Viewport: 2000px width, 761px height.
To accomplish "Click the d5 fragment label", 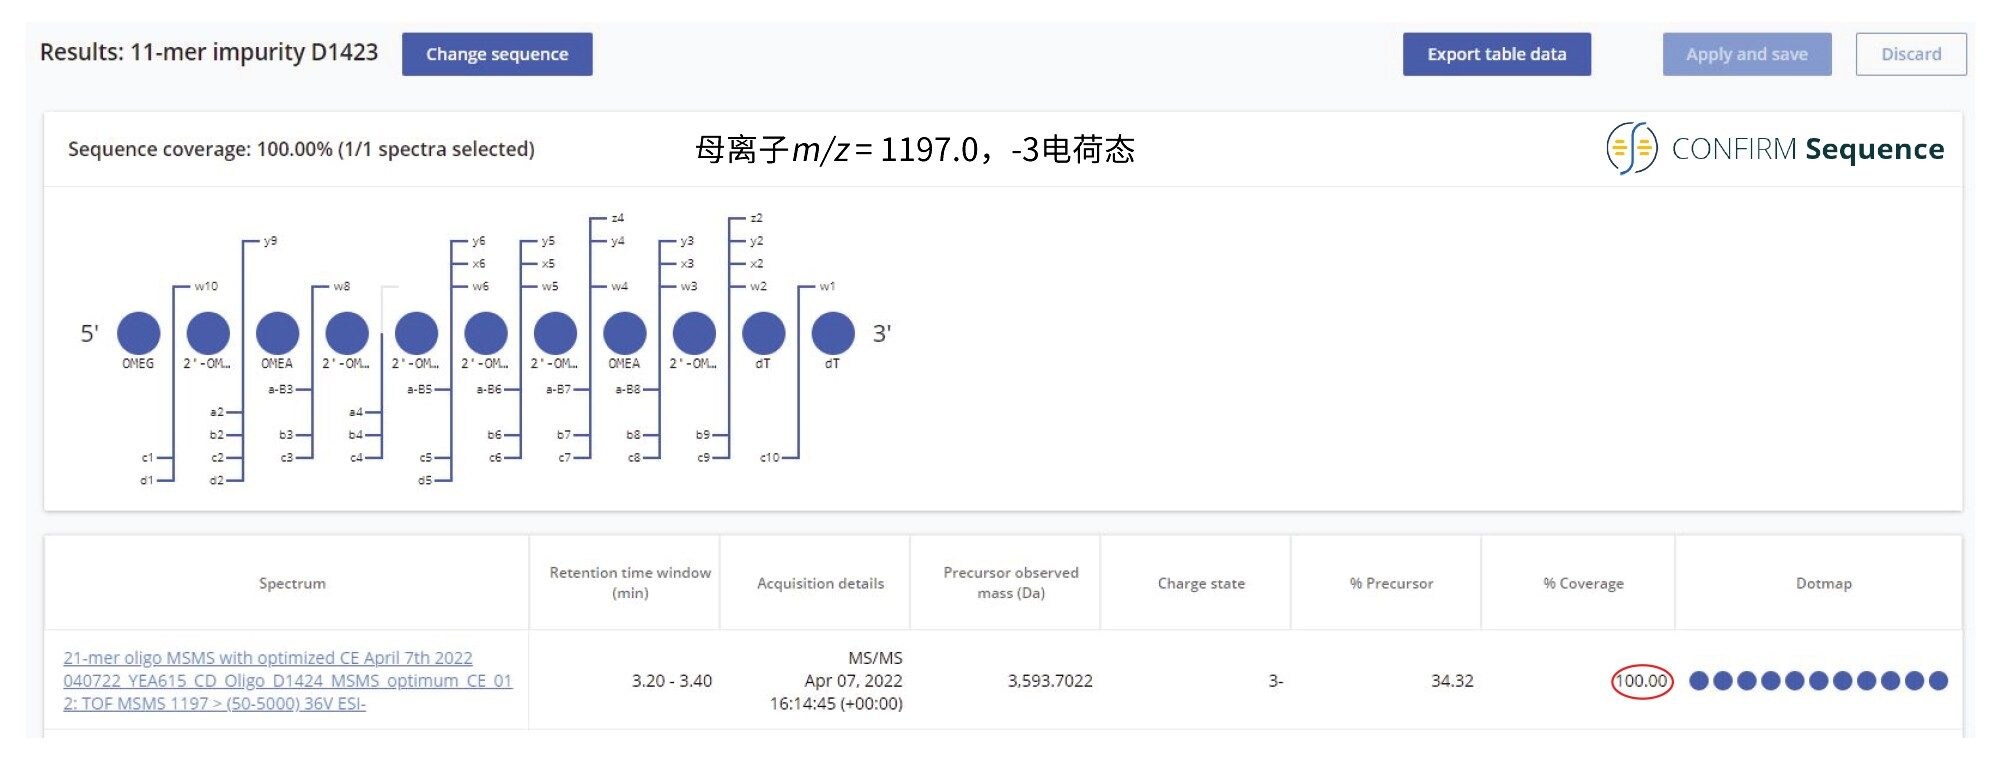I will 425,481.
